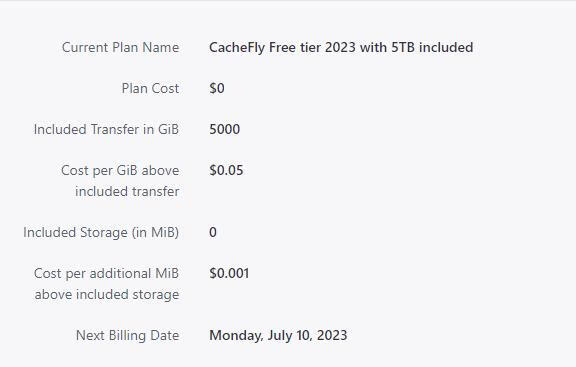This screenshot has height=367, width=576.
Task: Click the Current Plan Name label
Action: [120, 47]
